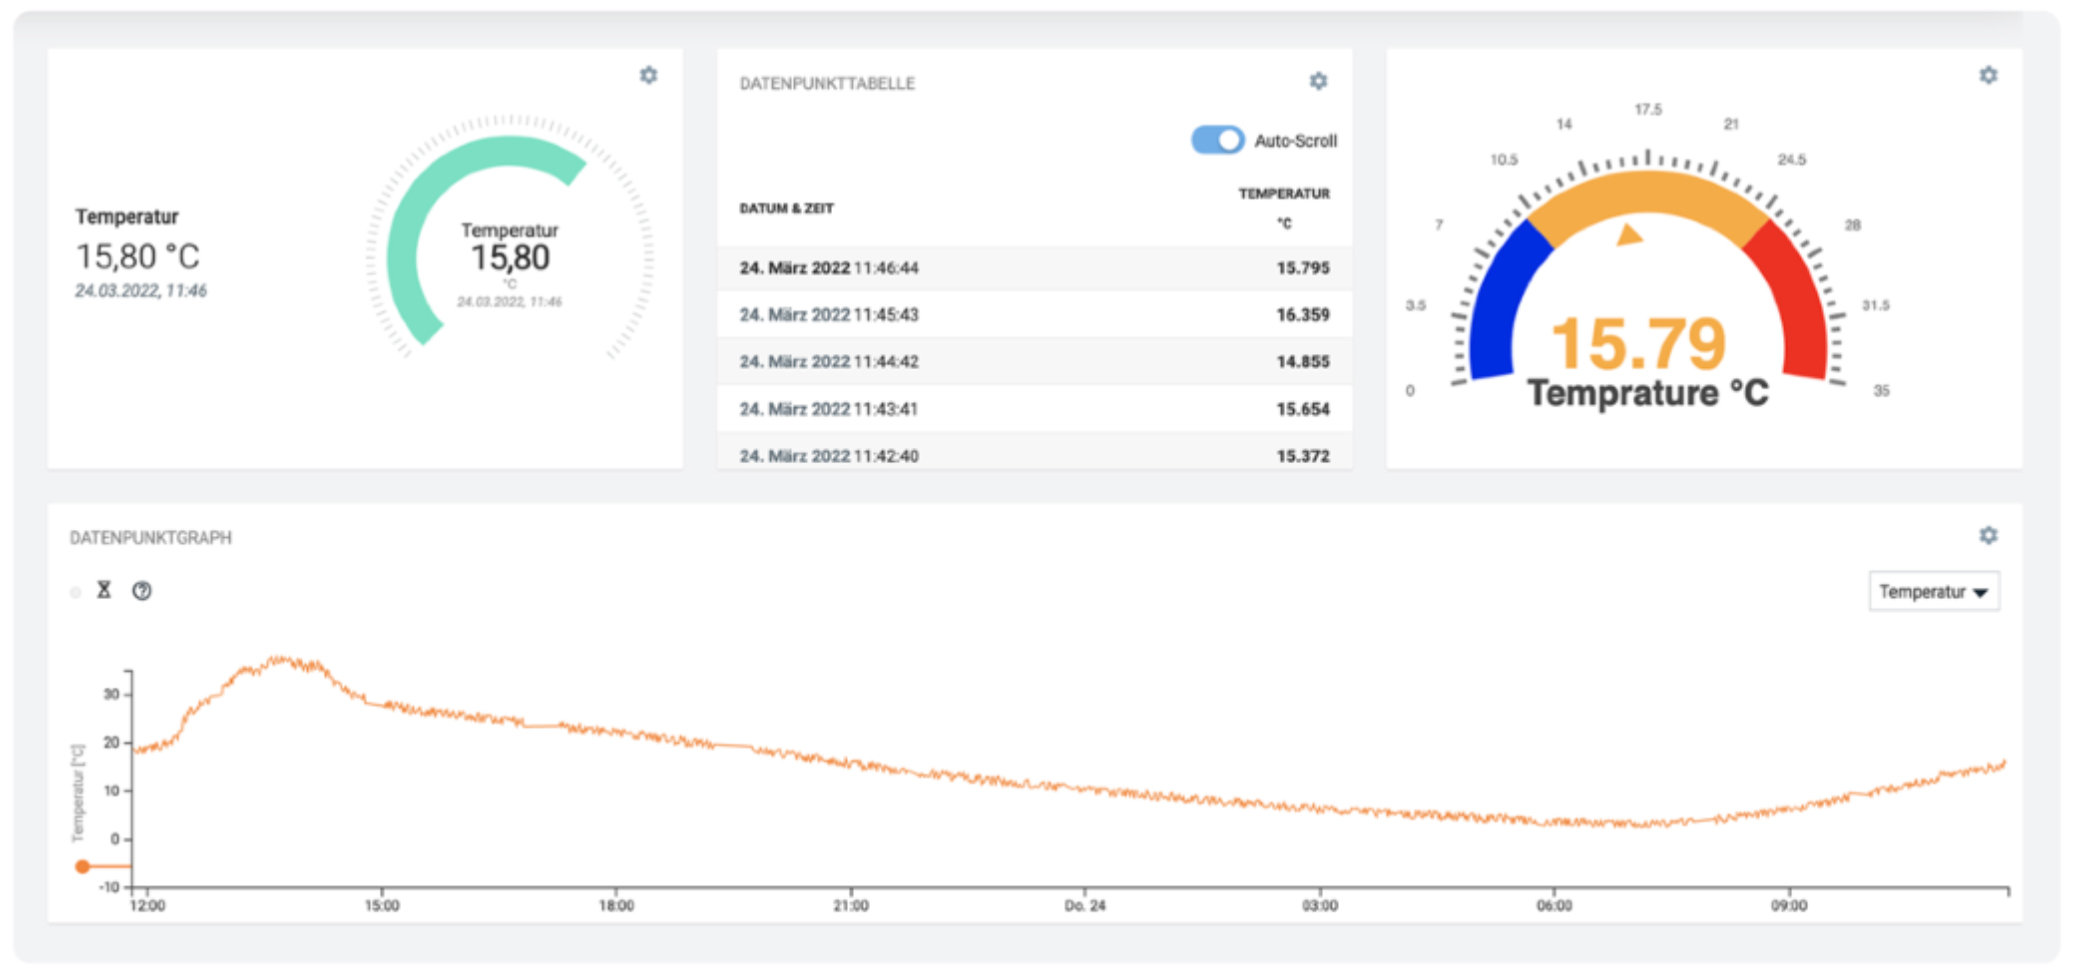Open settings gear of Temperatur radial widget
This screenshot has height=977, width=2076.
(648, 75)
